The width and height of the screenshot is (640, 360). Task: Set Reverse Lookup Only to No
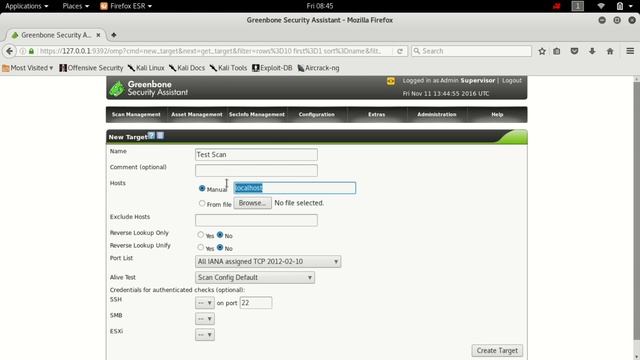[220, 235]
